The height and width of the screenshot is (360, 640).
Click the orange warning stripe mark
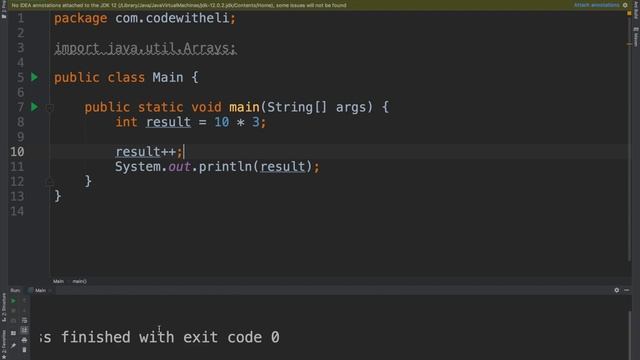click(x=629, y=44)
